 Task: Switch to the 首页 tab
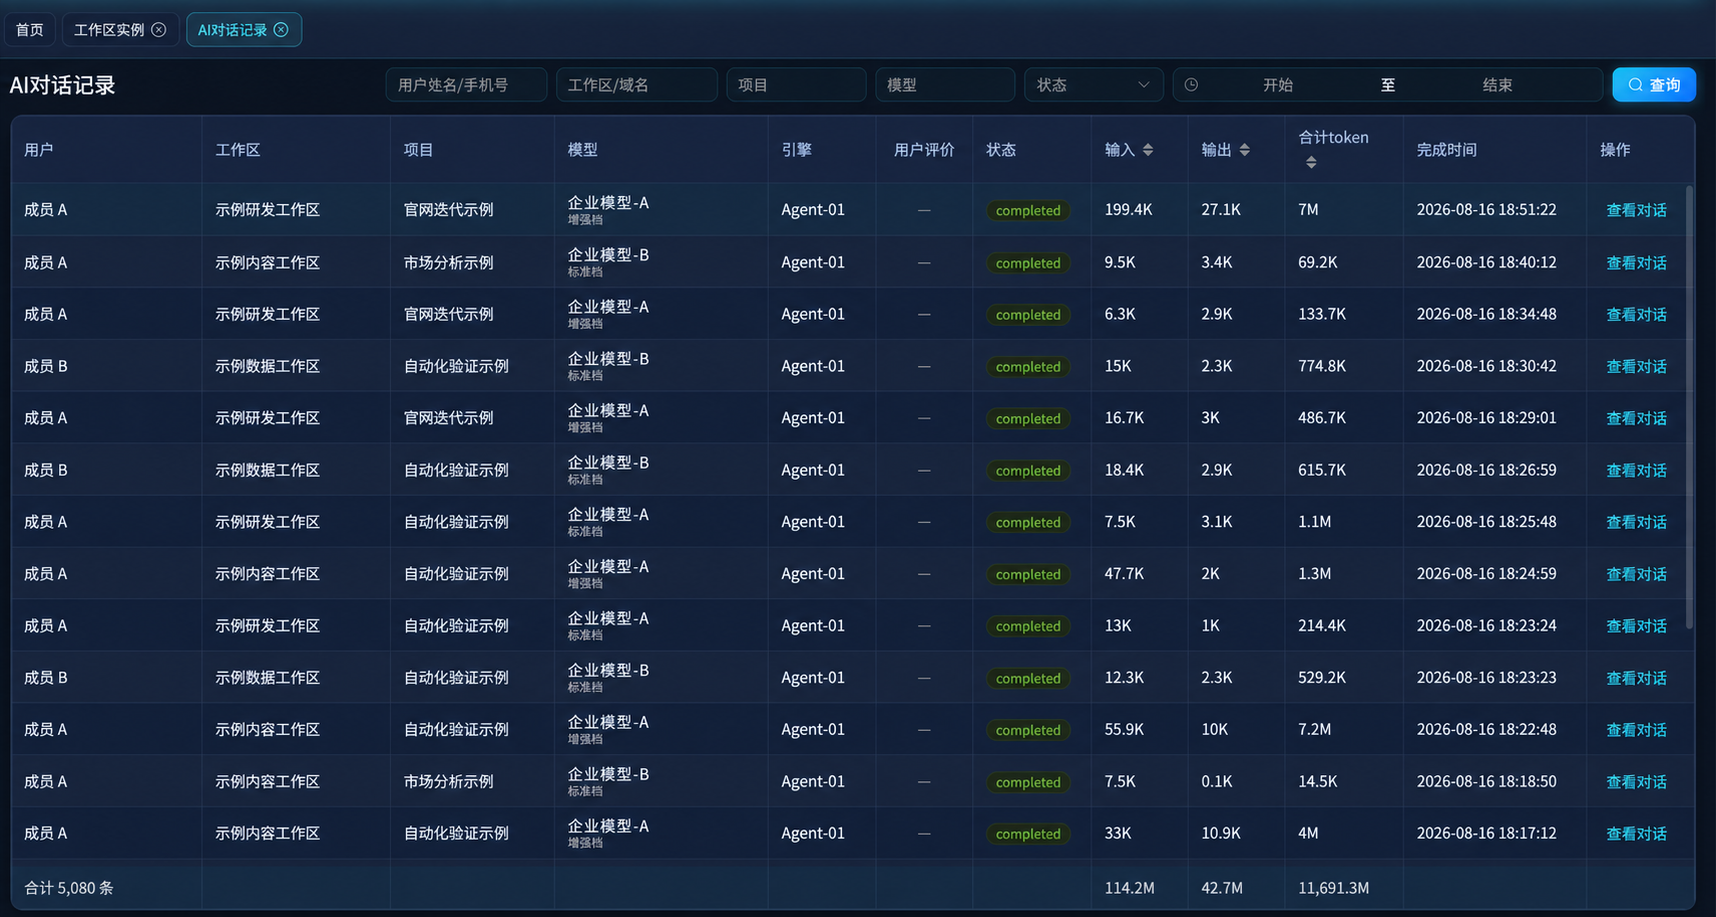coord(30,30)
